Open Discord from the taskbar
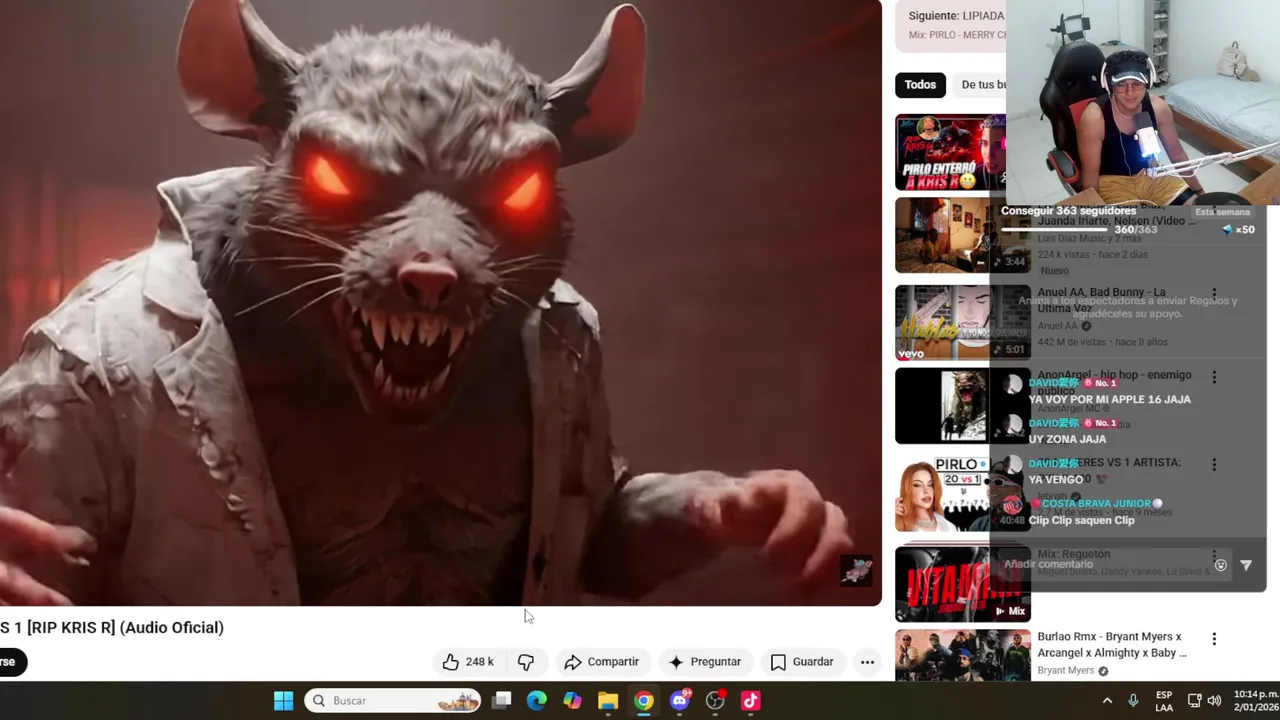Image resolution: width=1280 pixels, height=720 pixels. click(x=680, y=701)
